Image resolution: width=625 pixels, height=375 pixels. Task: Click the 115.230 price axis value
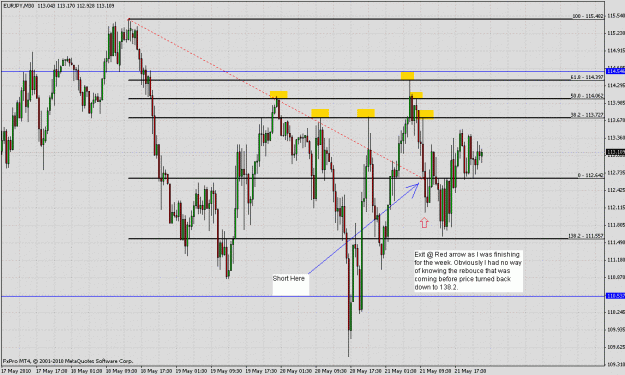[616, 33]
